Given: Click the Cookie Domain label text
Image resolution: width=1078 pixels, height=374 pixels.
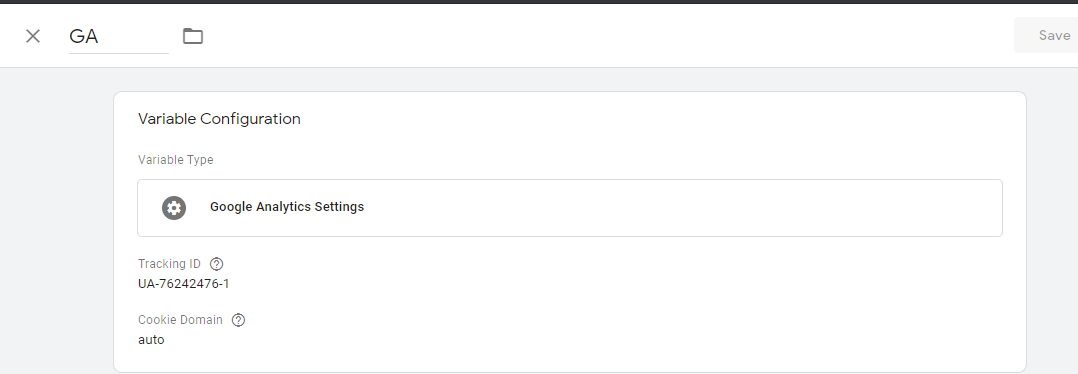Looking at the screenshot, I should coord(180,320).
